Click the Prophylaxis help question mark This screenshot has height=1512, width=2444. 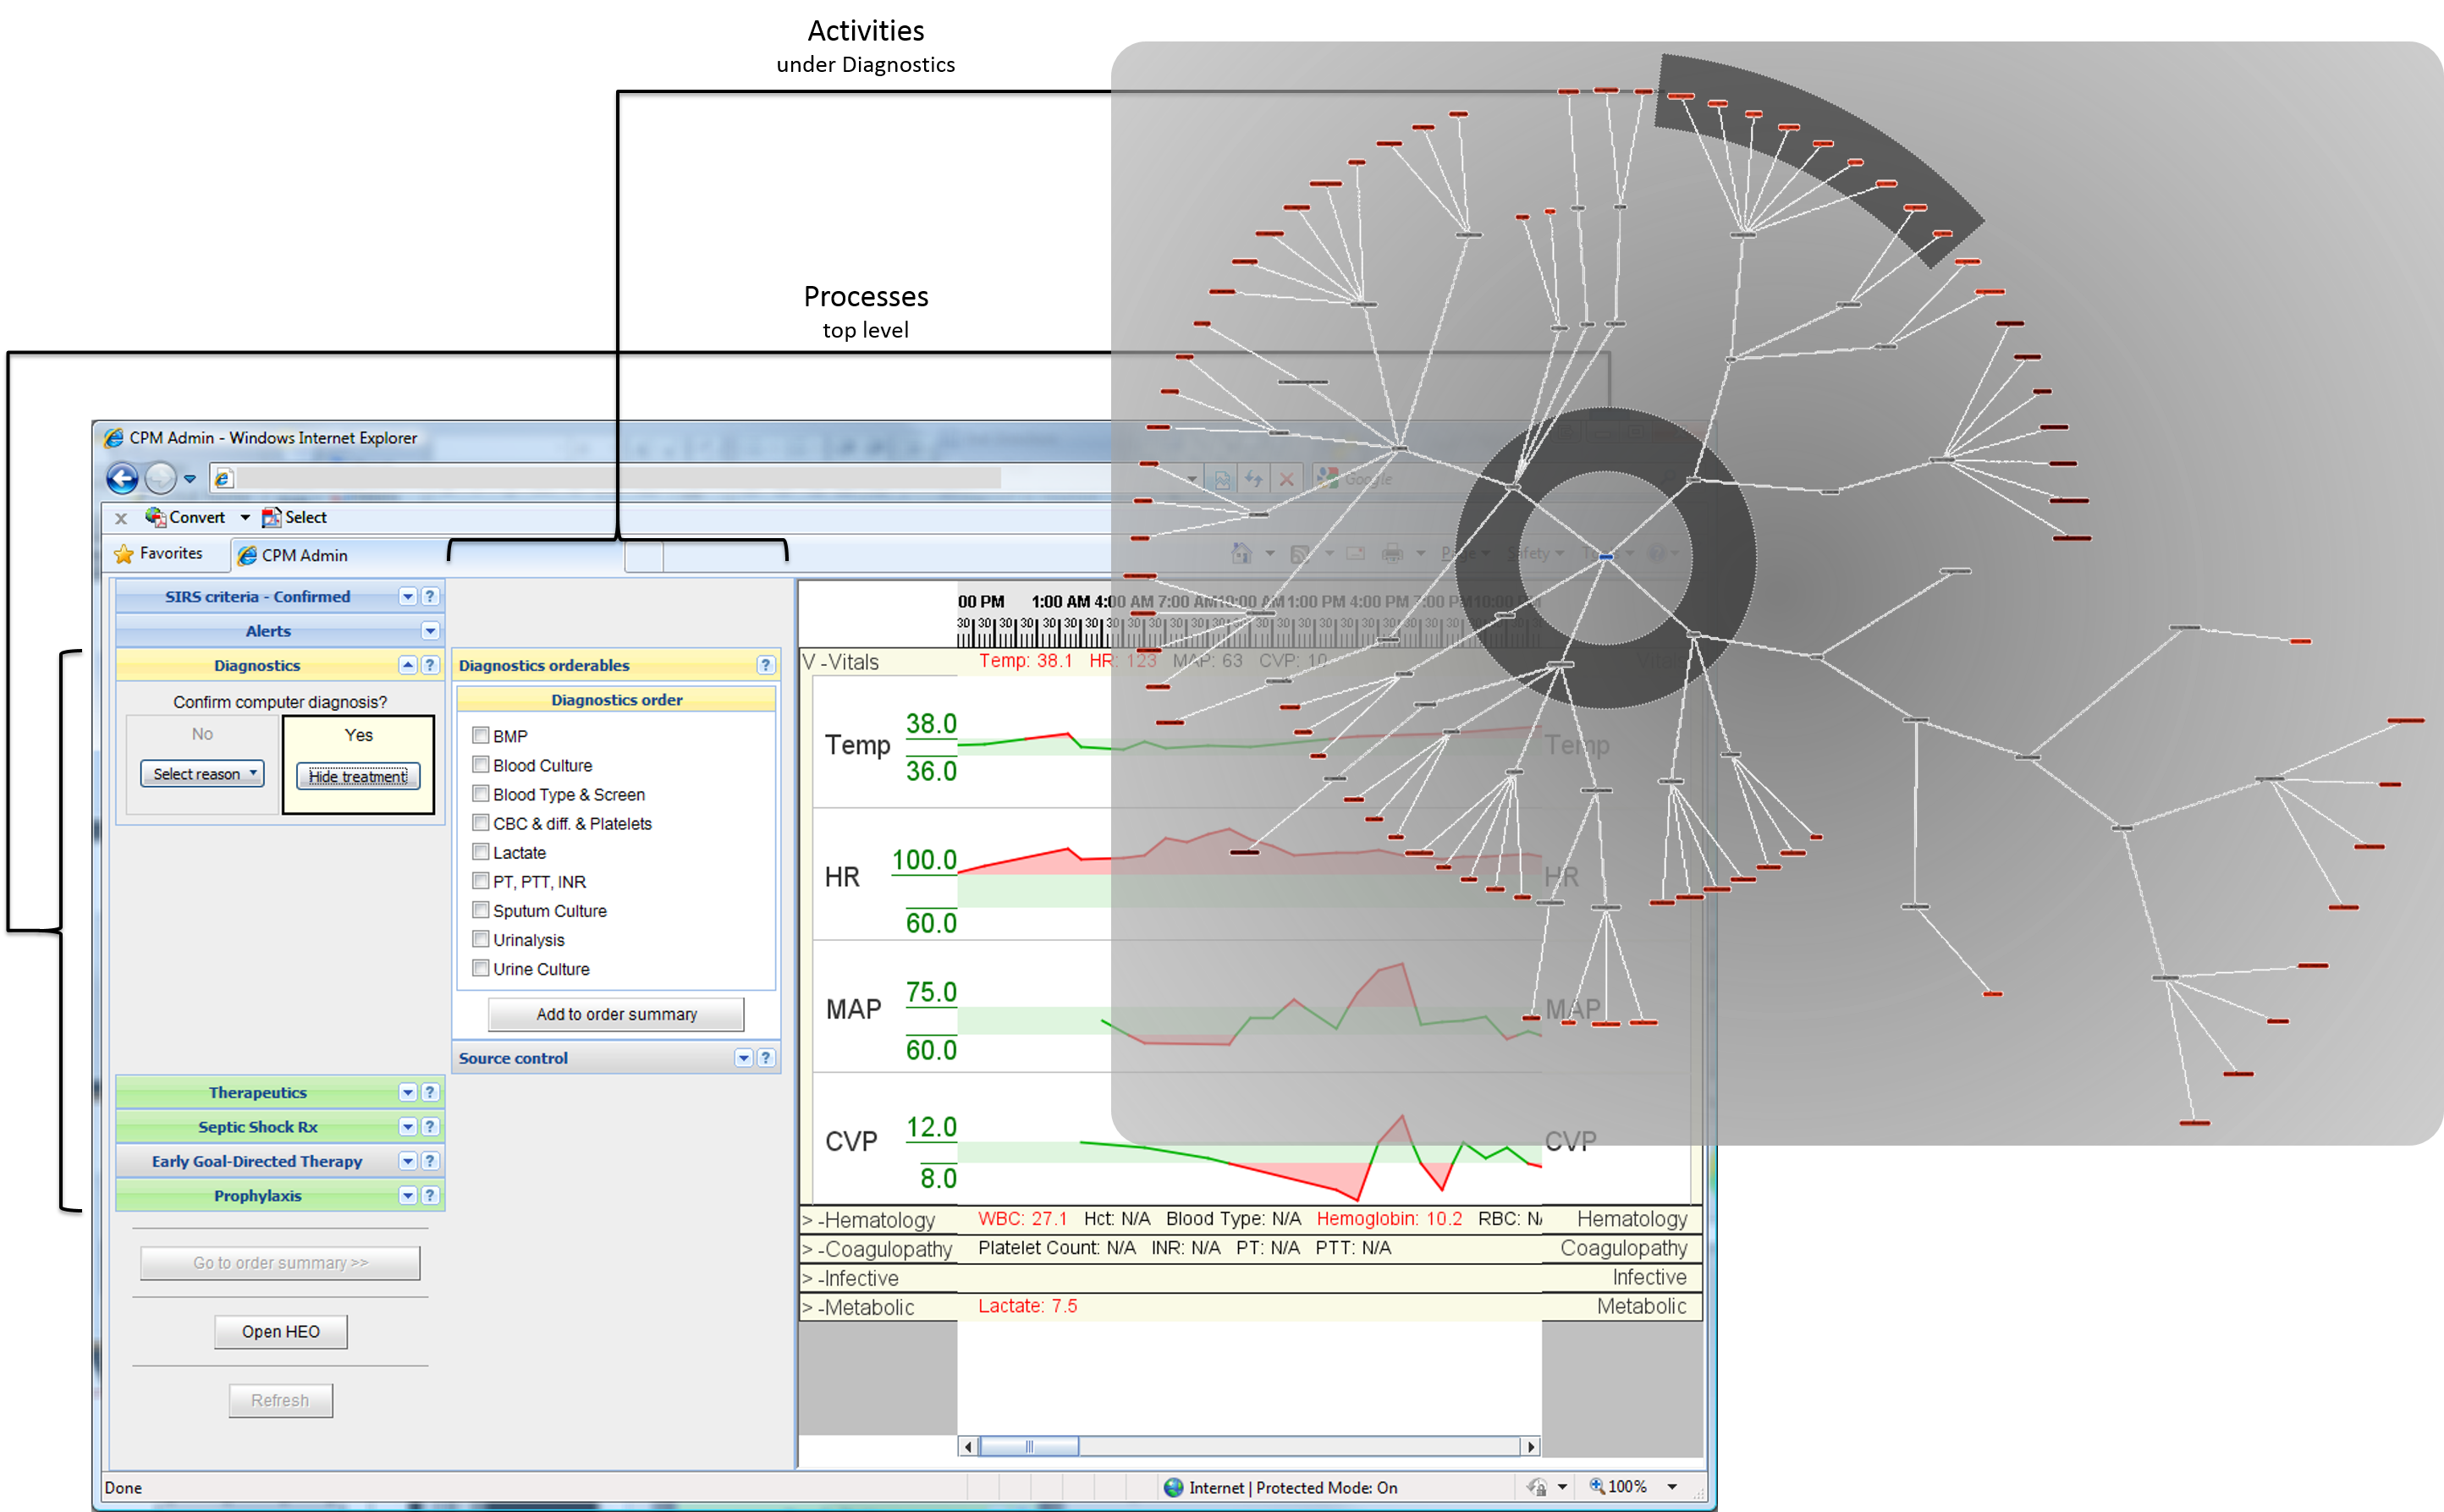[x=430, y=1196]
